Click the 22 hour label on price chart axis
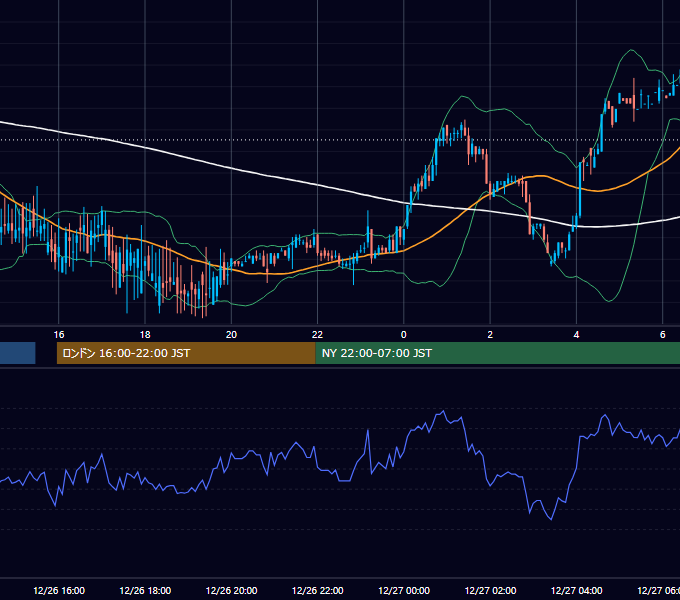The height and width of the screenshot is (600, 680). coord(317,335)
